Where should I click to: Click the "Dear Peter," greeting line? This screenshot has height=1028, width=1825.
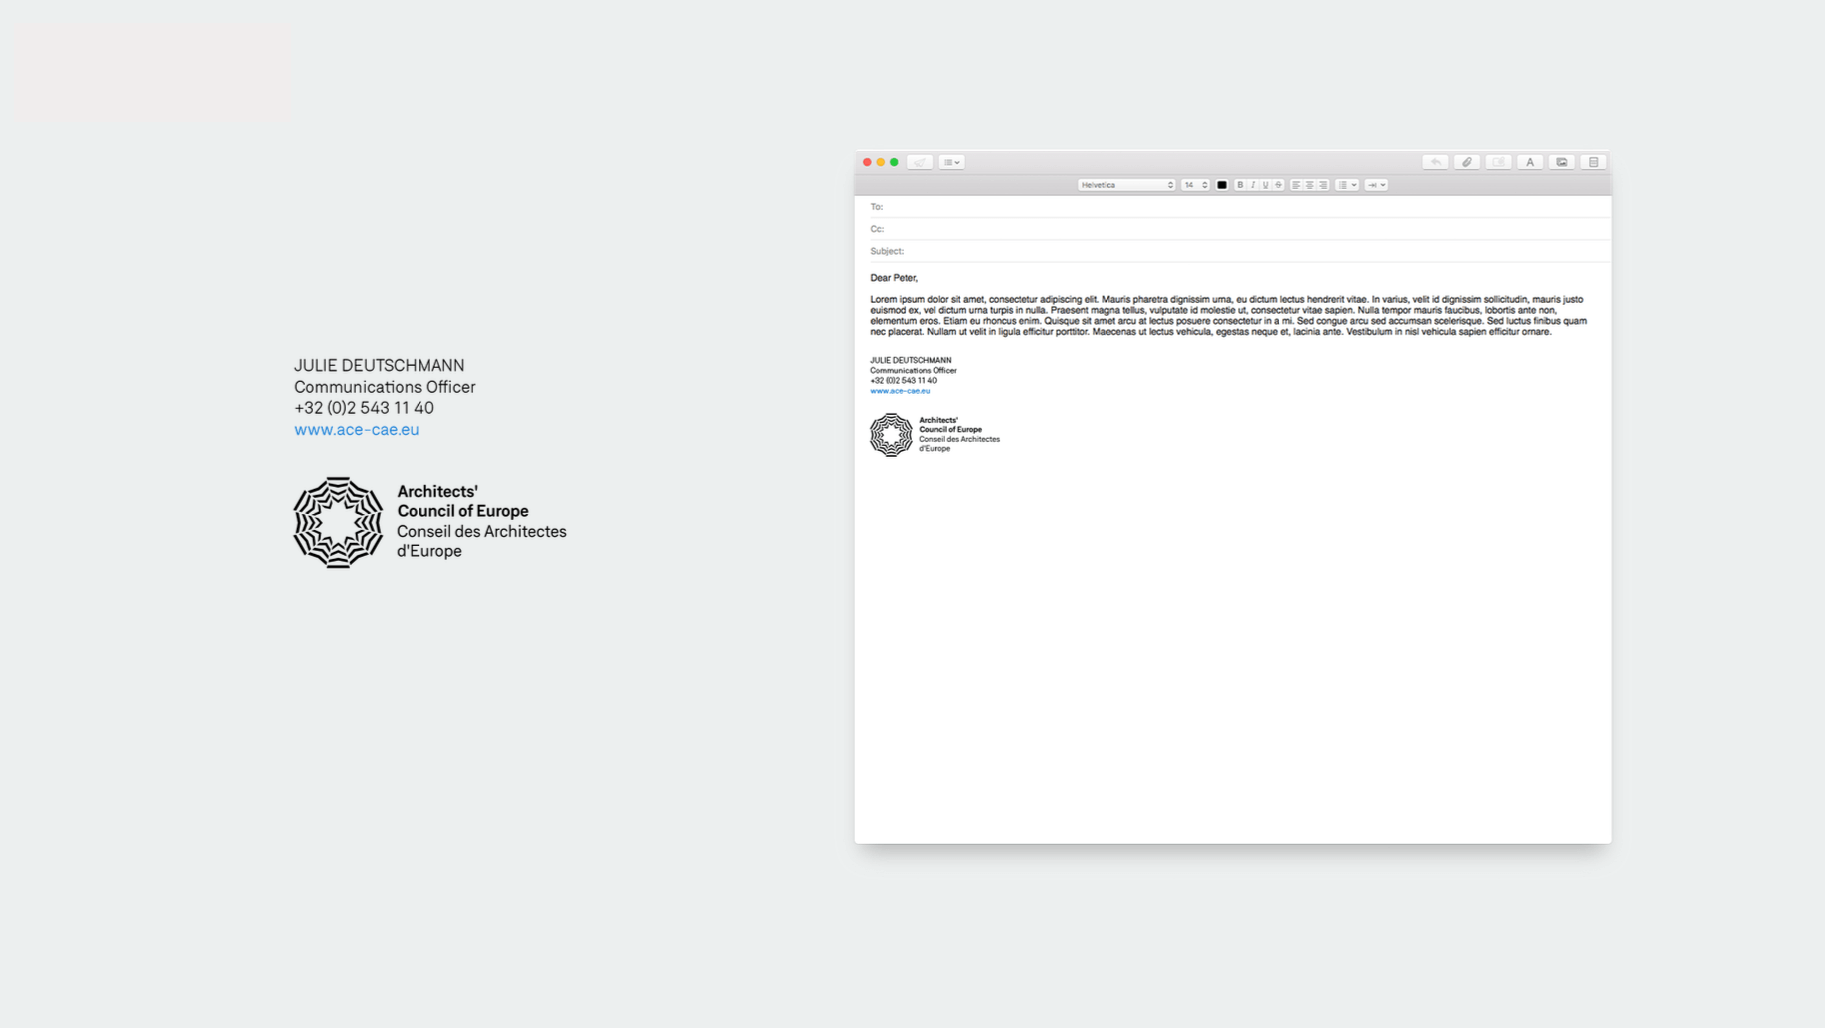894,278
